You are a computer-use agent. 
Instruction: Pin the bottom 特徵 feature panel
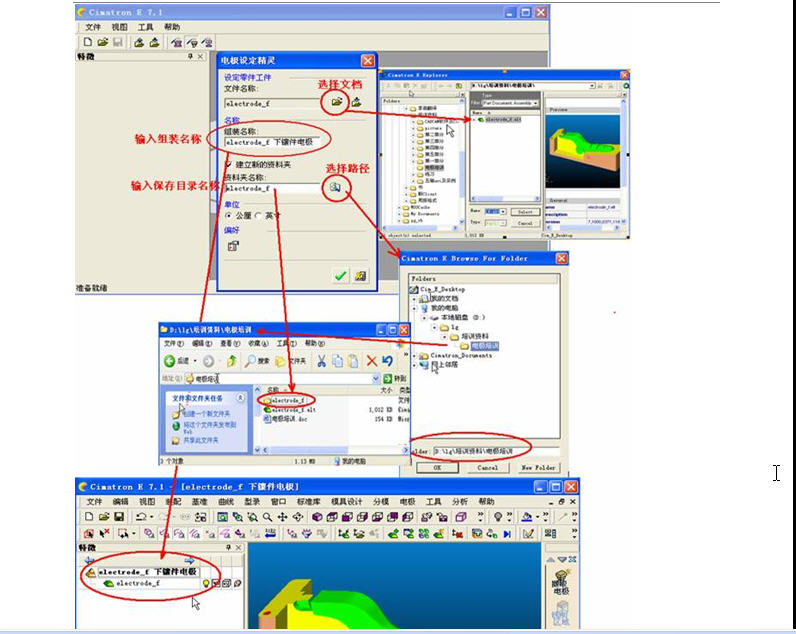(228, 548)
